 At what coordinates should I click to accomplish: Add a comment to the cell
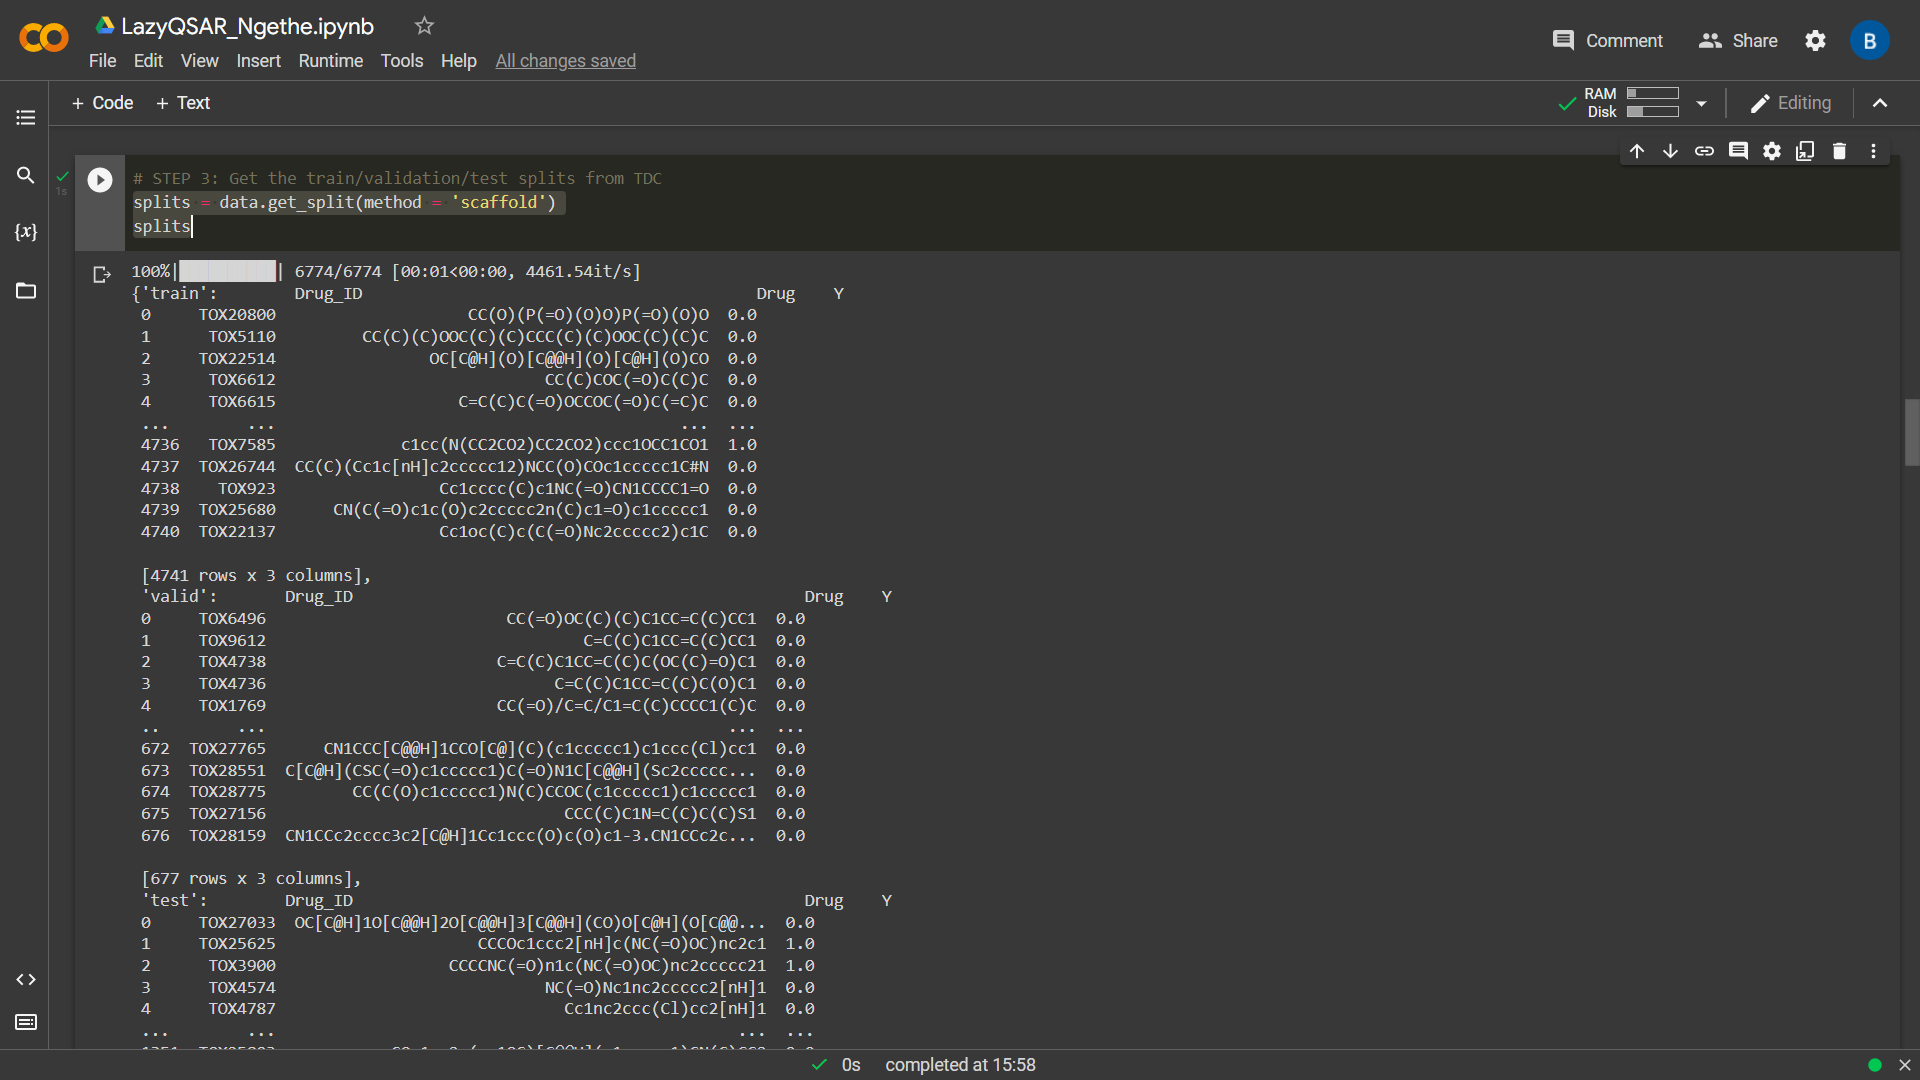pos(1739,151)
